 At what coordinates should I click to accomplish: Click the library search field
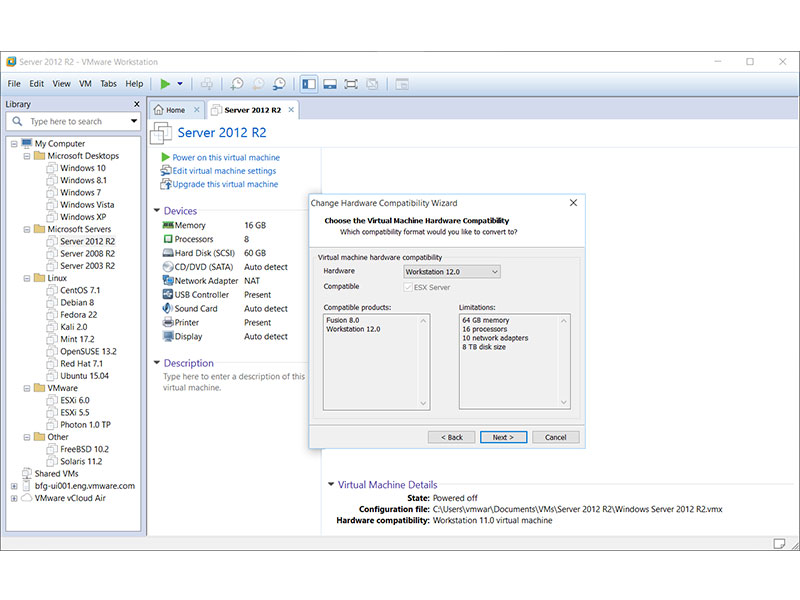73,121
